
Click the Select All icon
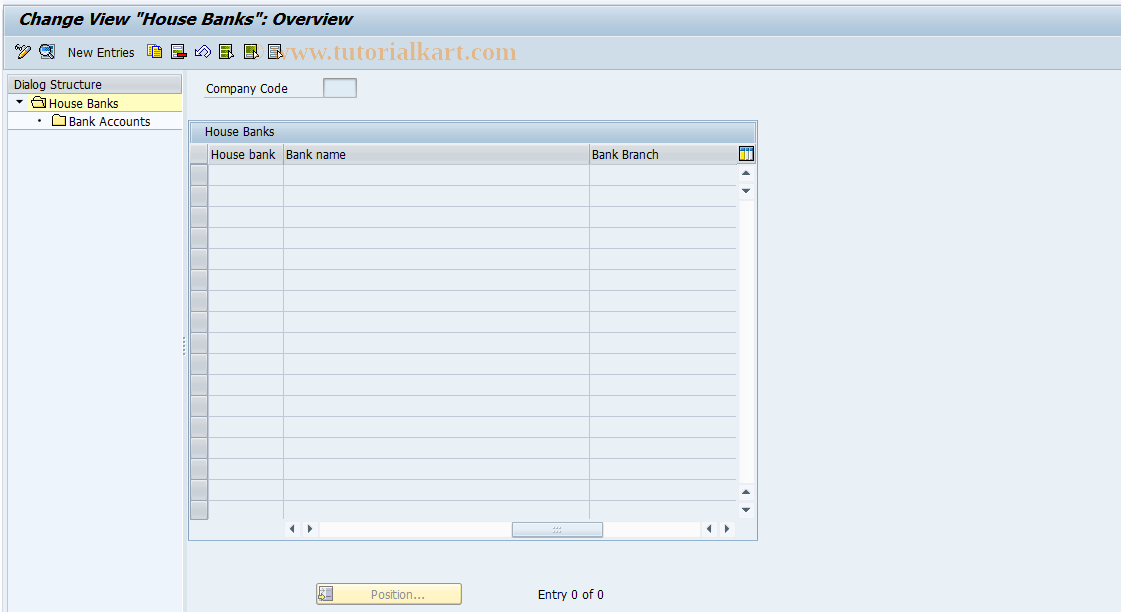pyautogui.click(x=227, y=51)
